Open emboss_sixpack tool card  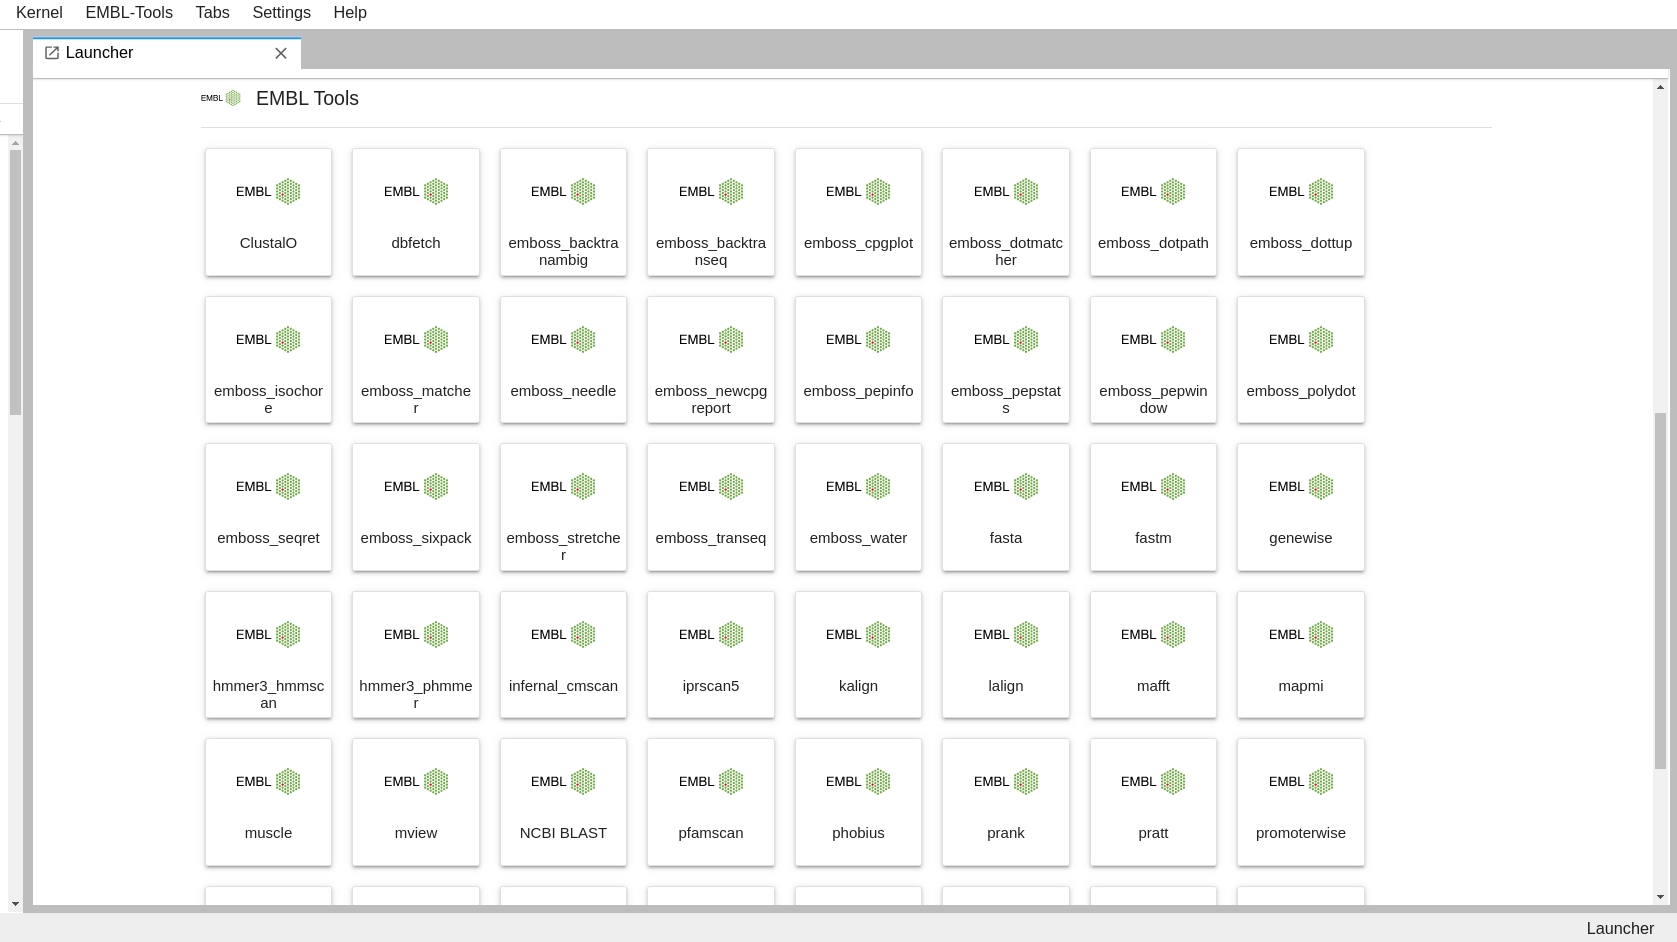click(x=416, y=507)
